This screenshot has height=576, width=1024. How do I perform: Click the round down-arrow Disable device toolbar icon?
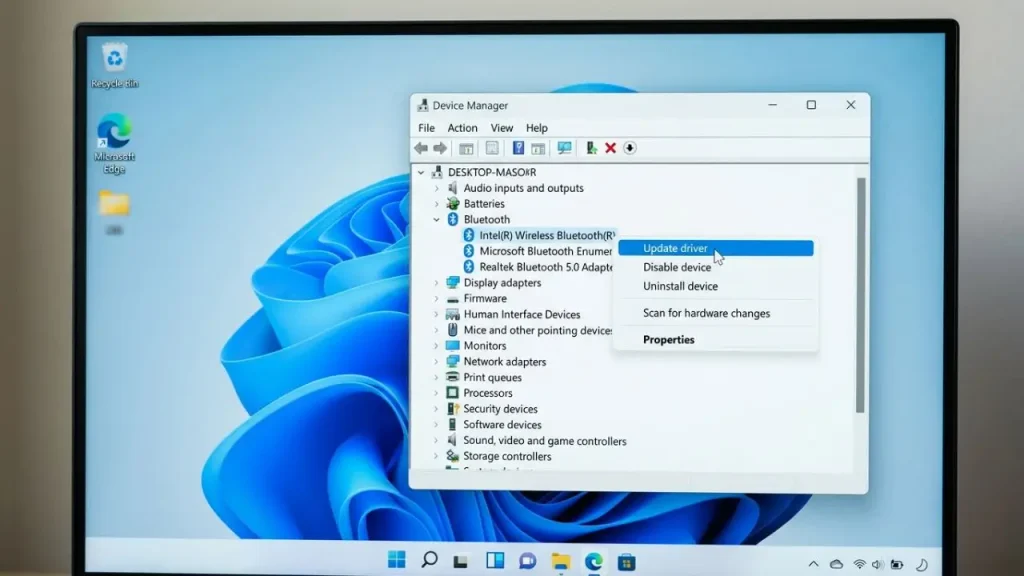pos(630,148)
